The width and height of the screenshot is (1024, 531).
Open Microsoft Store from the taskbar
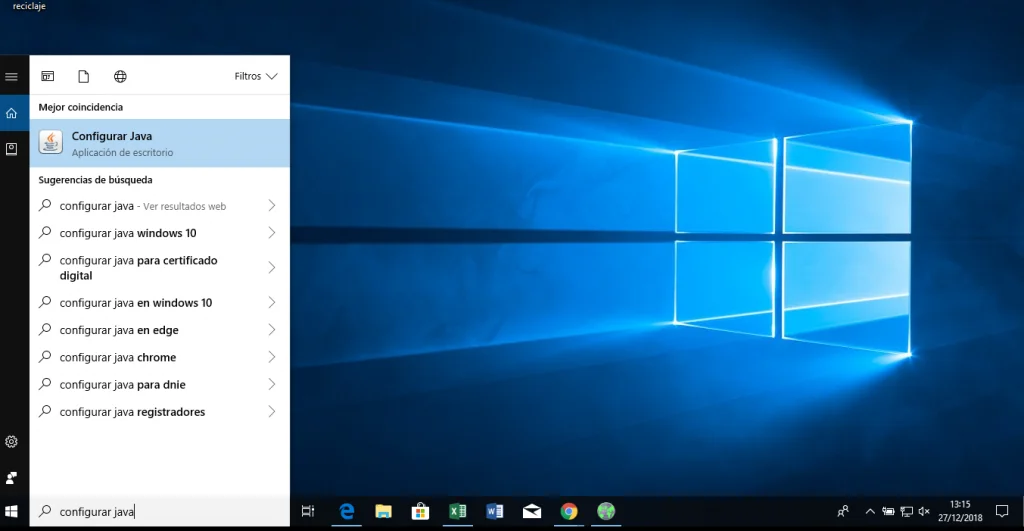click(420, 511)
